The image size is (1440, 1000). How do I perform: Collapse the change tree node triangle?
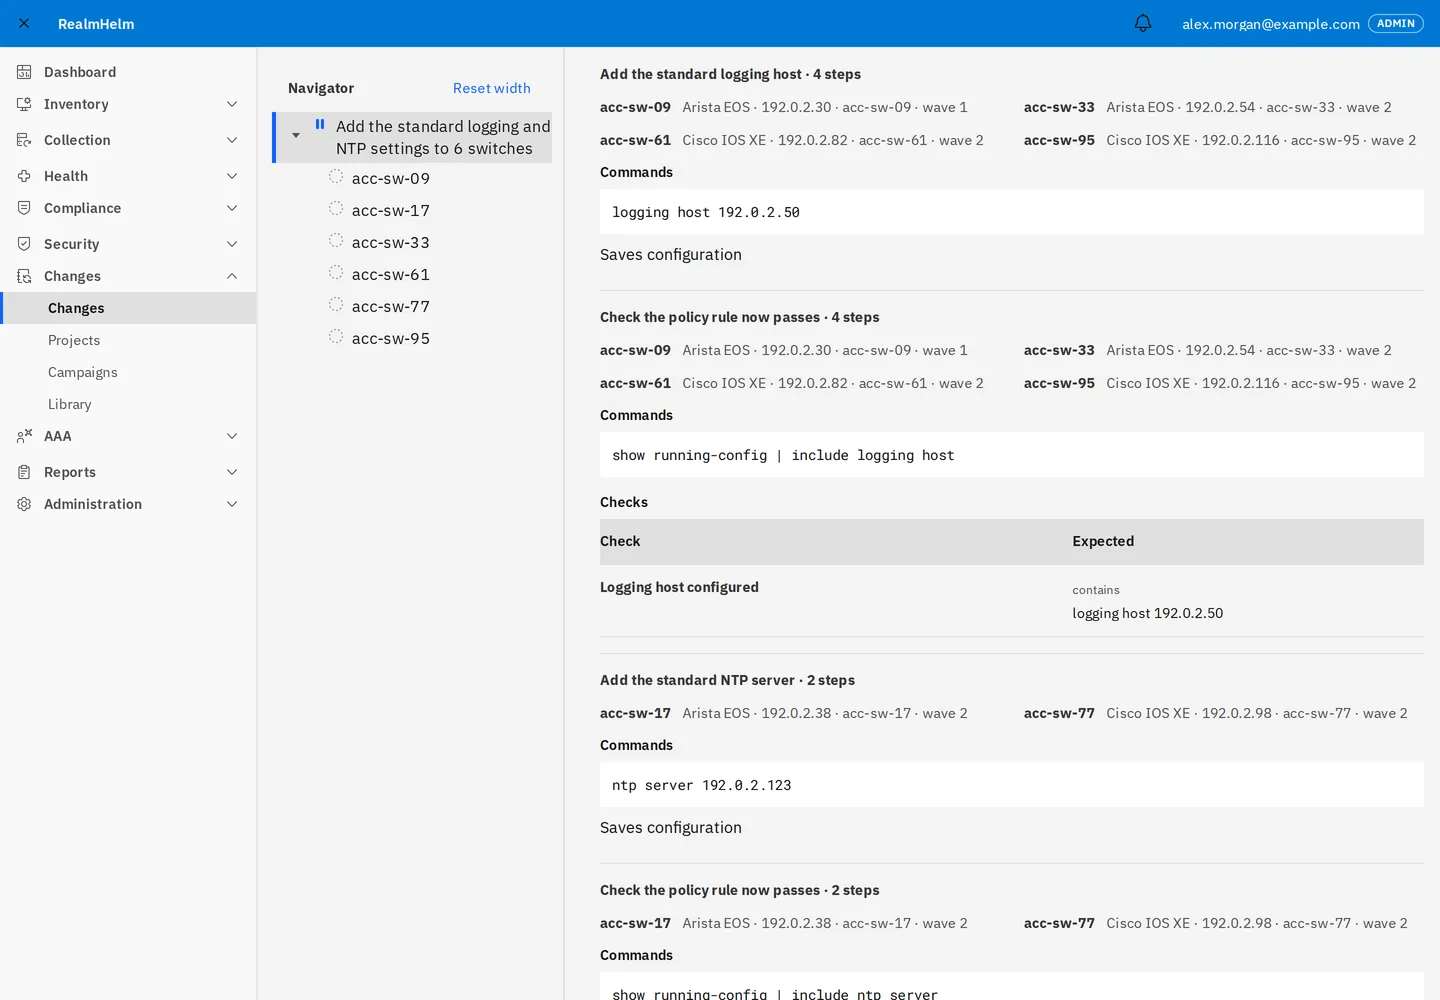tap(296, 135)
